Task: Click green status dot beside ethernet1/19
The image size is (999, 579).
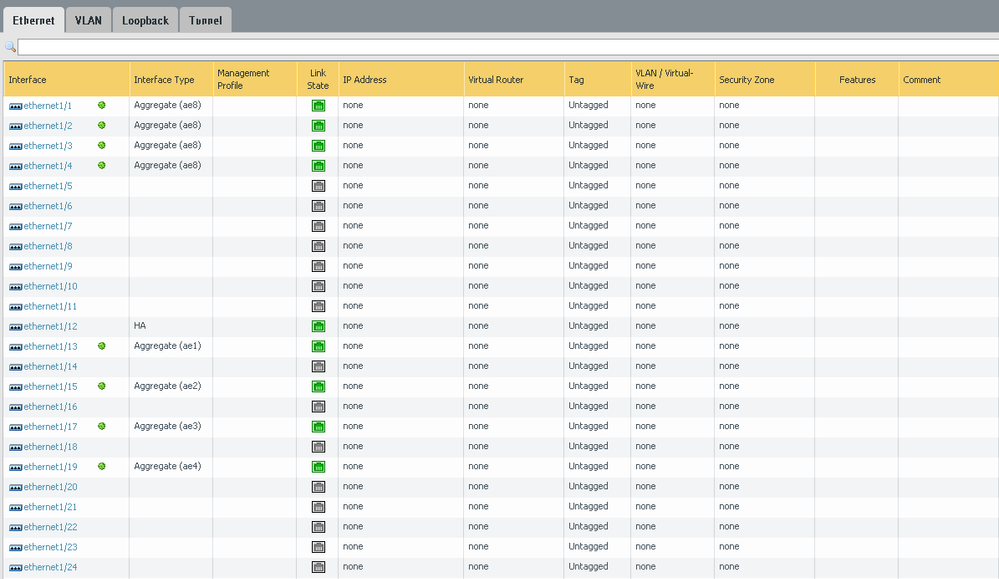Action: (102, 466)
